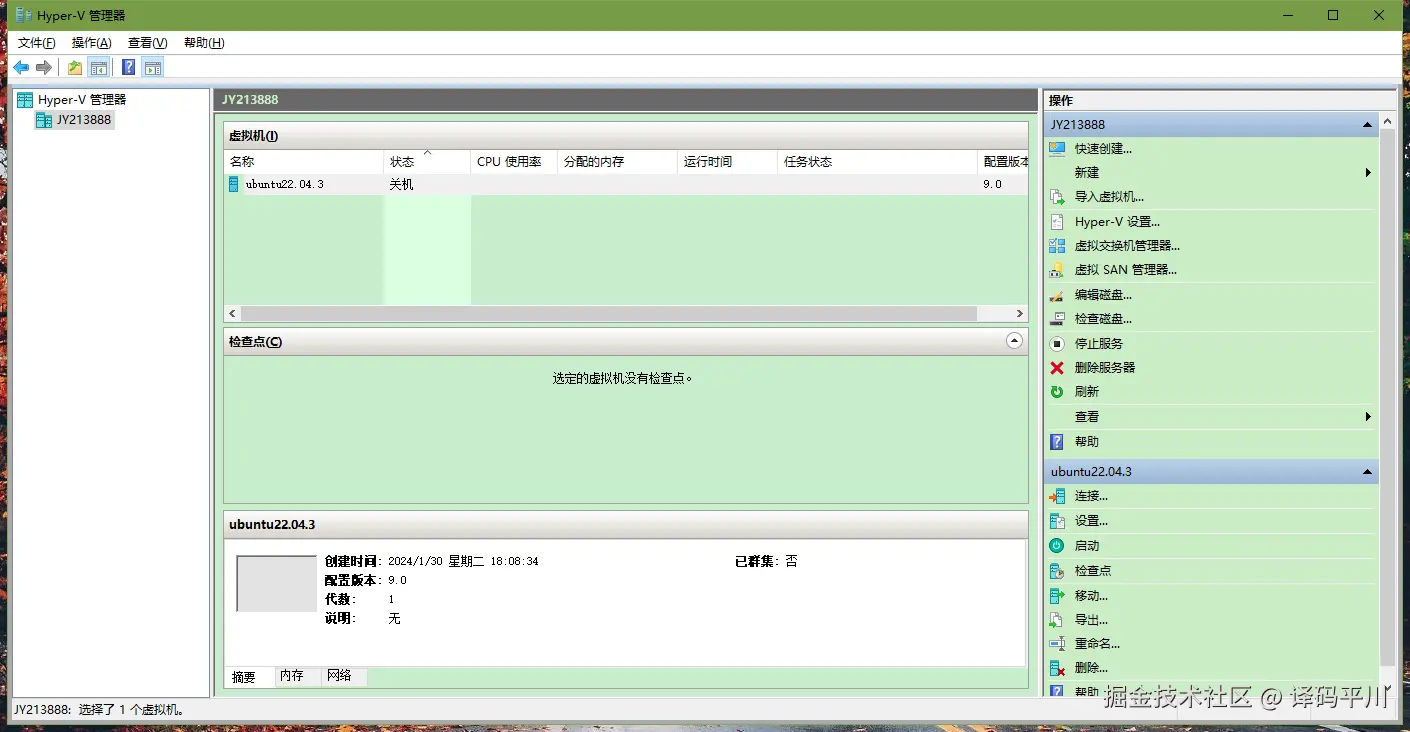Click the 虚拟交换机管理器 icon
1410x732 pixels.
point(1057,245)
